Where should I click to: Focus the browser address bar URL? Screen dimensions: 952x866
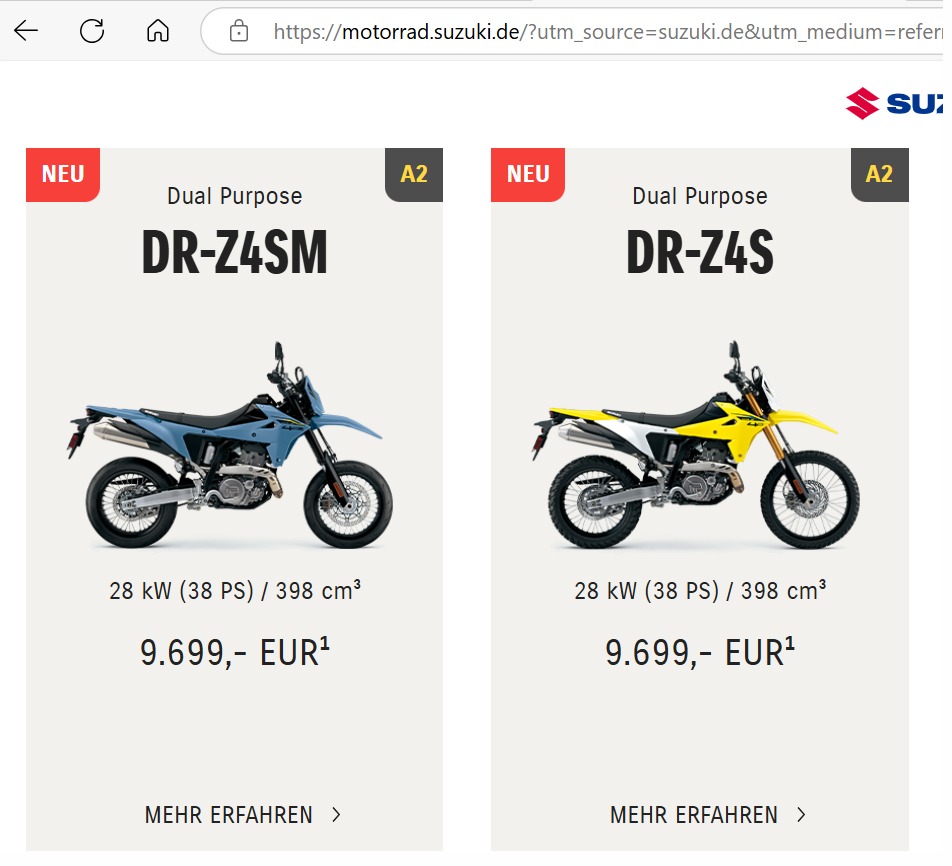pyautogui.click(x=600, y=32)
